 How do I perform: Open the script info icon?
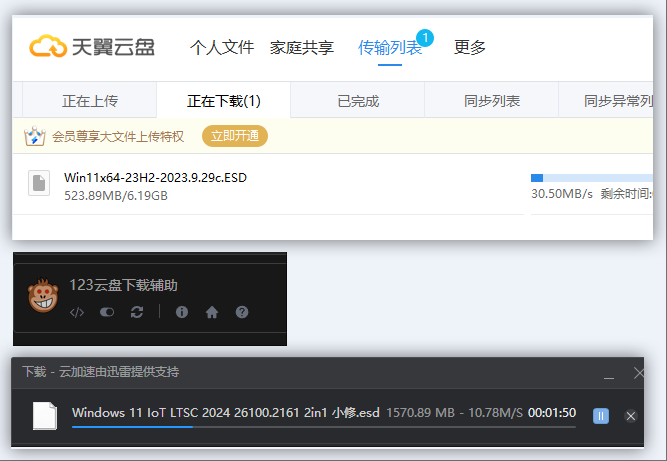click(x=182, y=312)
